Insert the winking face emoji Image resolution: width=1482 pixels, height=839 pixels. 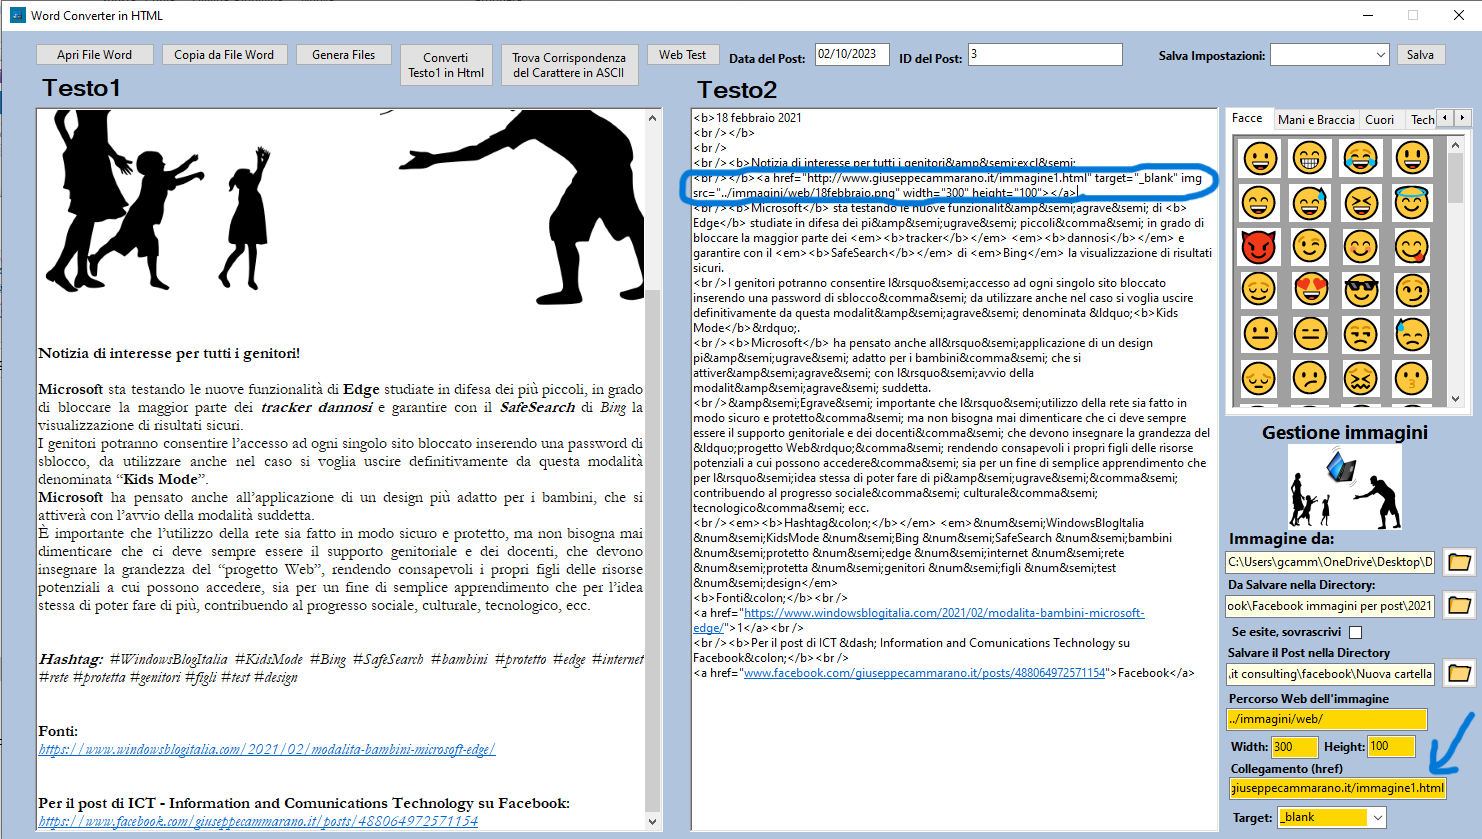(x=1310, y=246)
